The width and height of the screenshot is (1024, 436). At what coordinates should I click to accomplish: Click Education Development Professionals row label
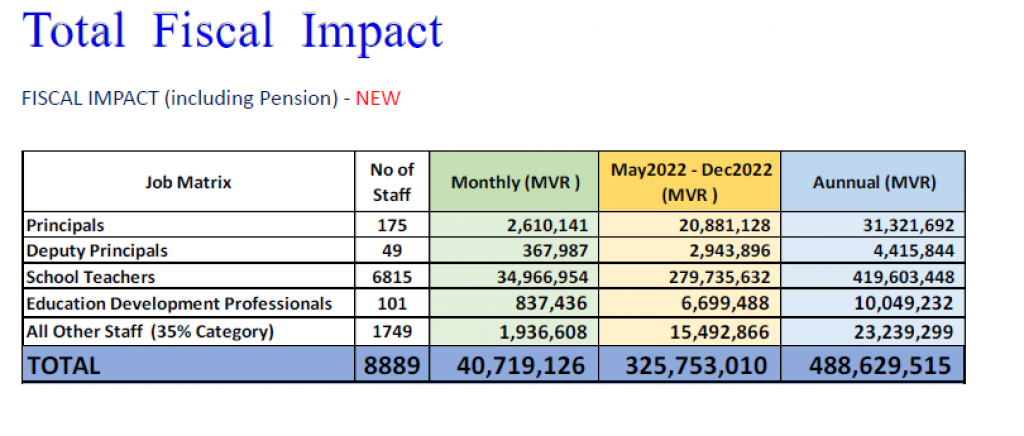[x=179, y=304]
